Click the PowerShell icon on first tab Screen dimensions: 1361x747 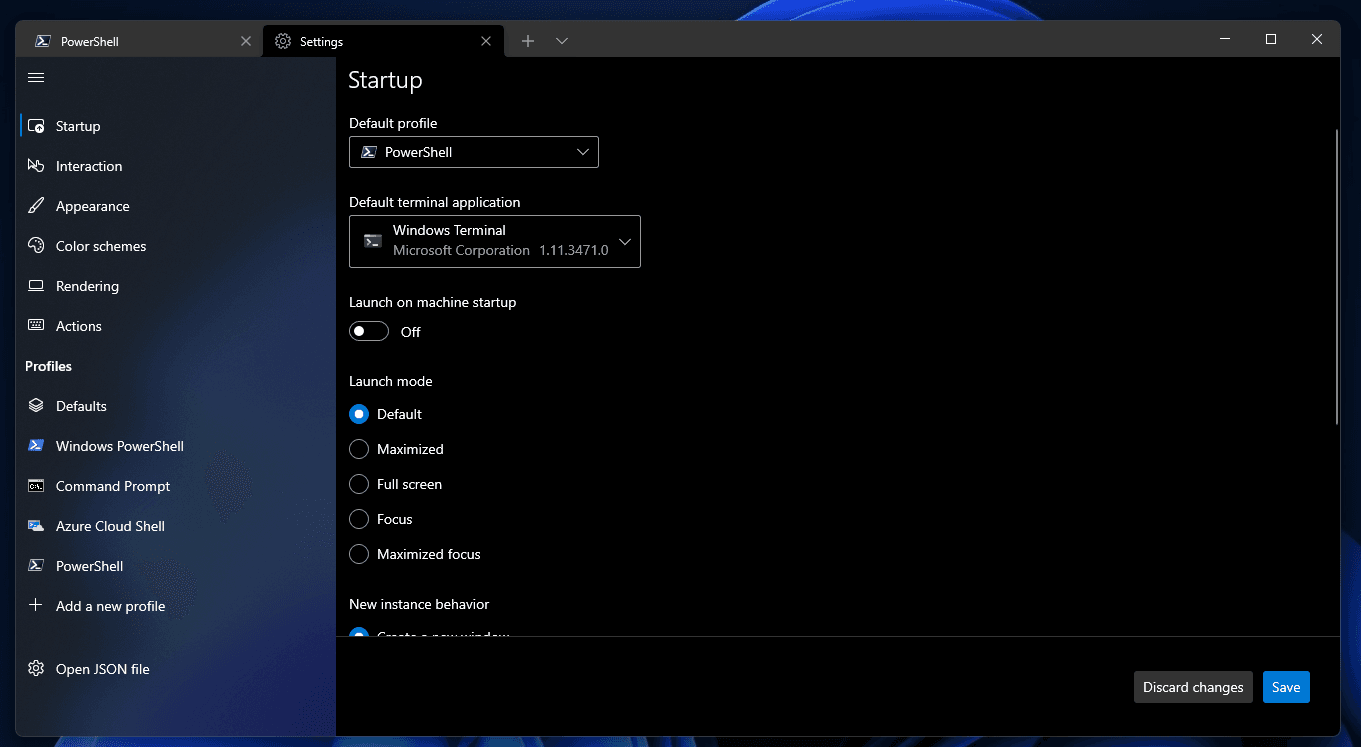tap(43, 42)
